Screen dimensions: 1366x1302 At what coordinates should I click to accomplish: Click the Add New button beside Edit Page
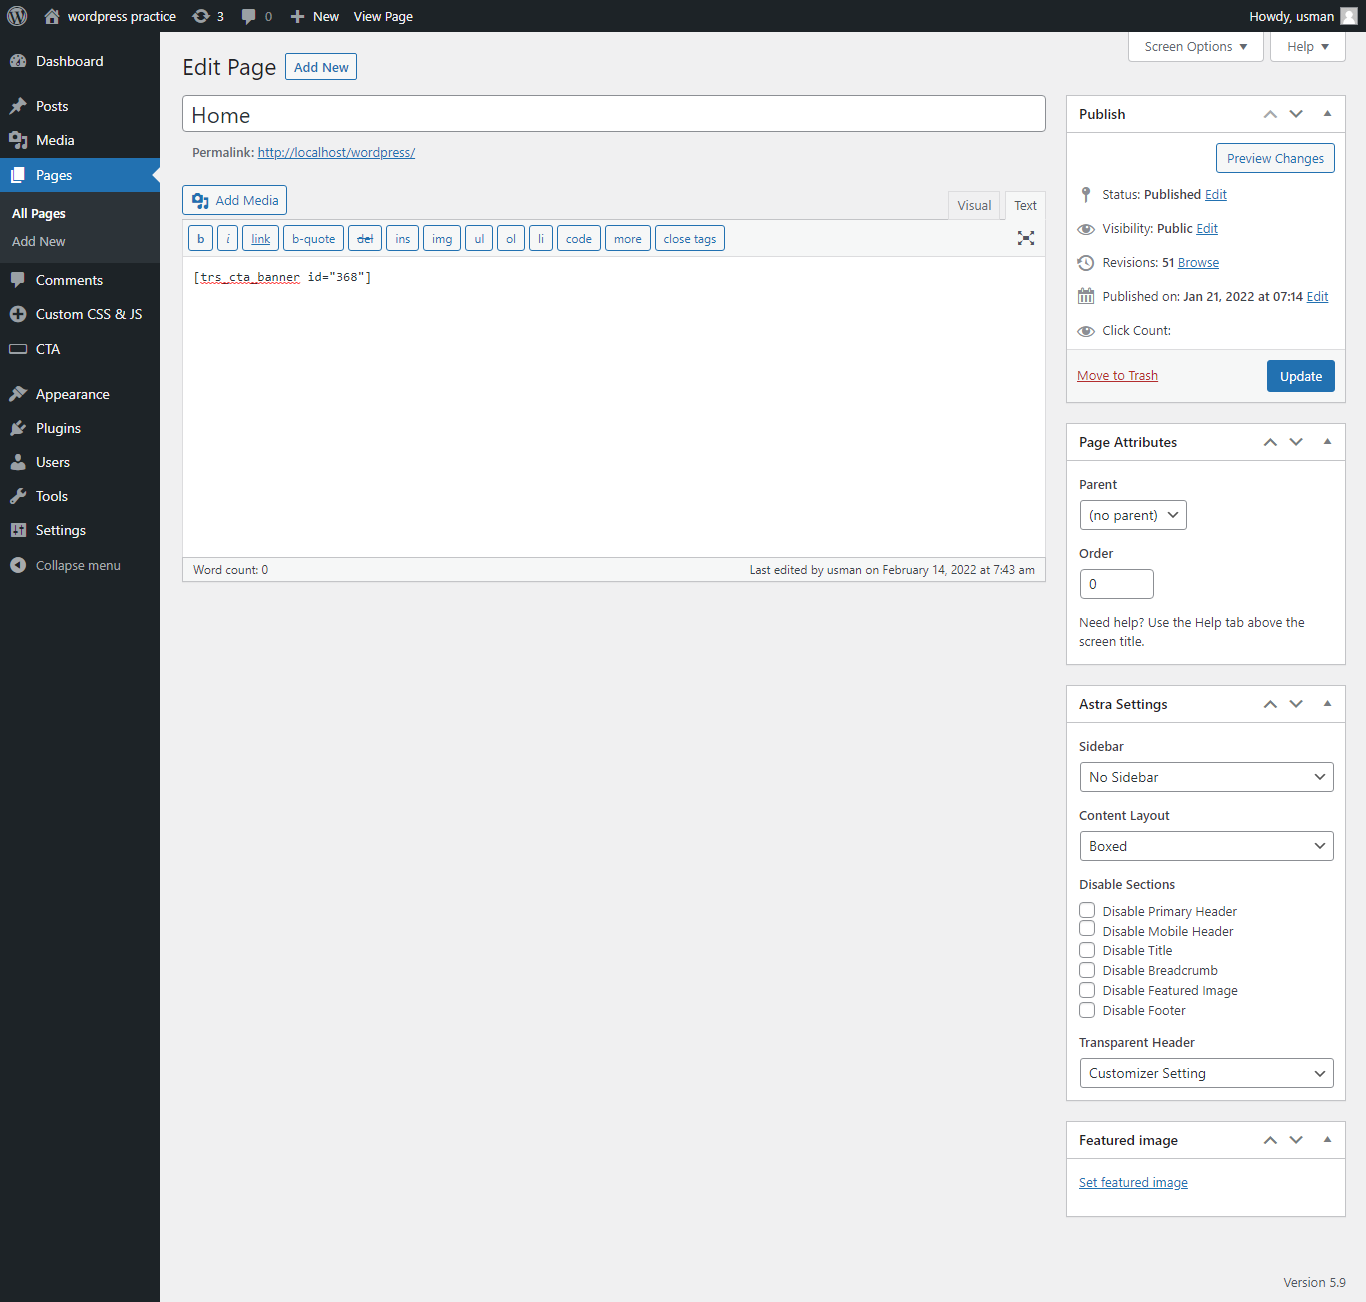click(321, 67)
